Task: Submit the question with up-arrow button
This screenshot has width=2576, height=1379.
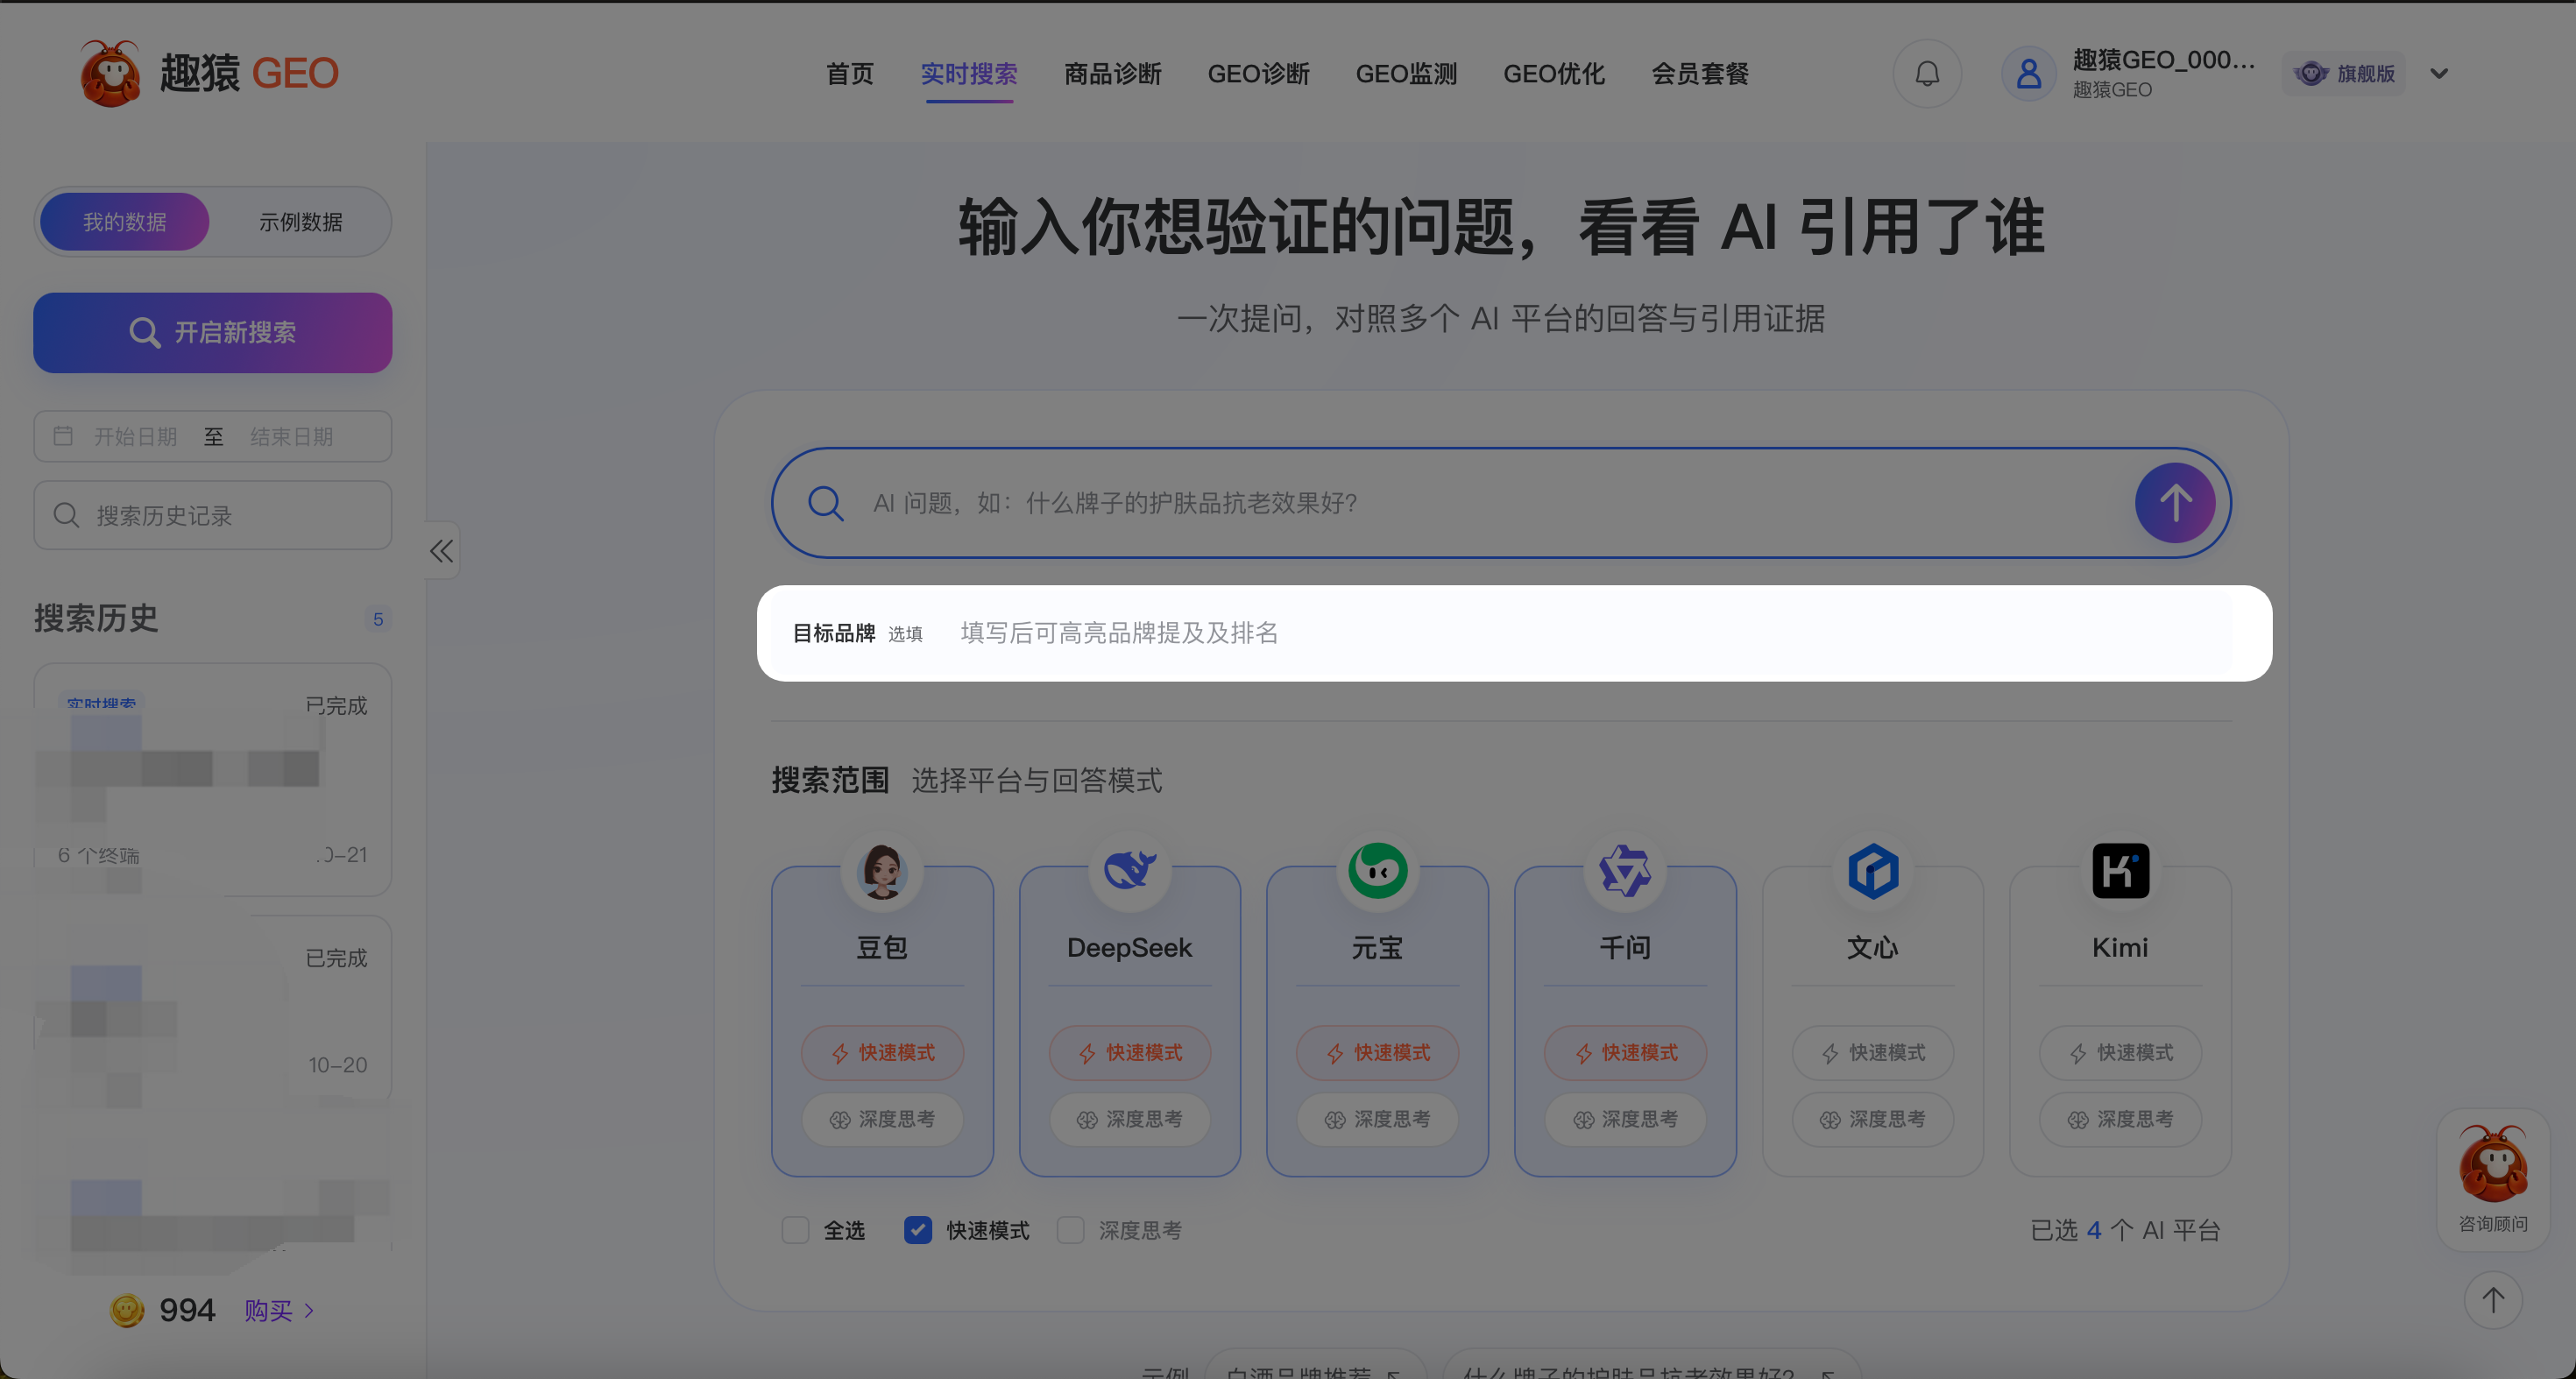Action: click(2175, 502)
